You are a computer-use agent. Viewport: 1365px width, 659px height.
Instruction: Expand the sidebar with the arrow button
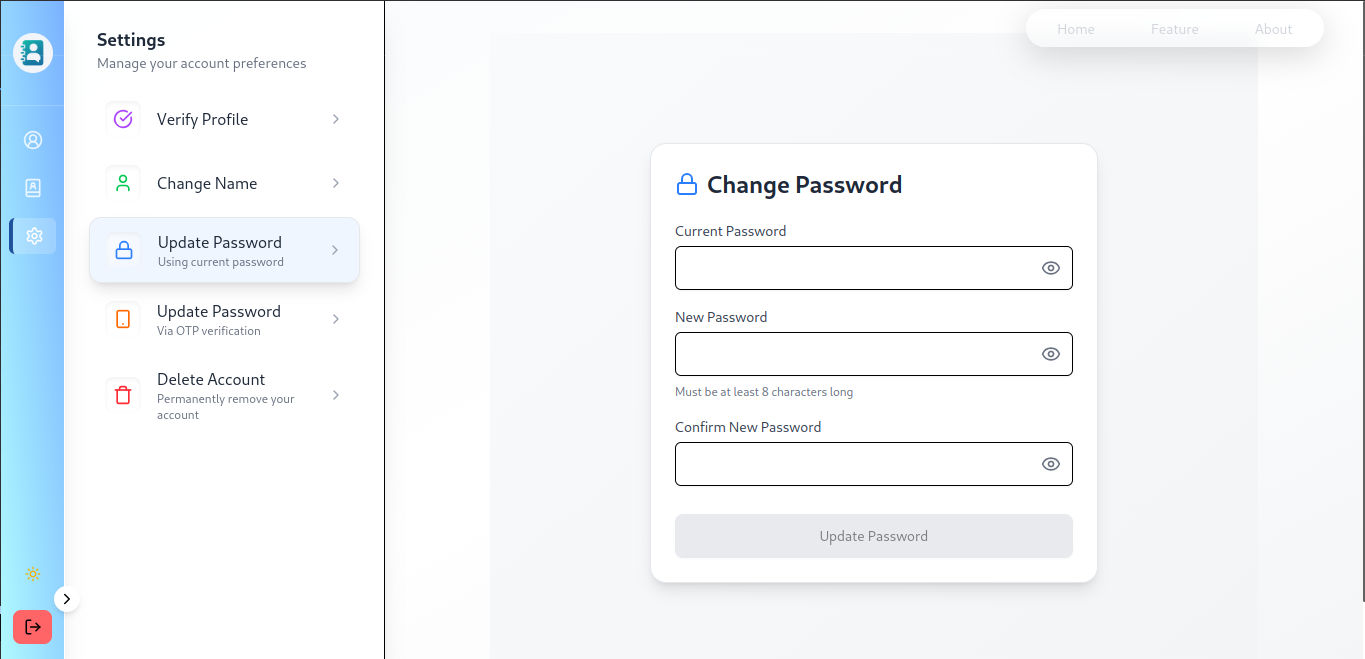(66, 599)
